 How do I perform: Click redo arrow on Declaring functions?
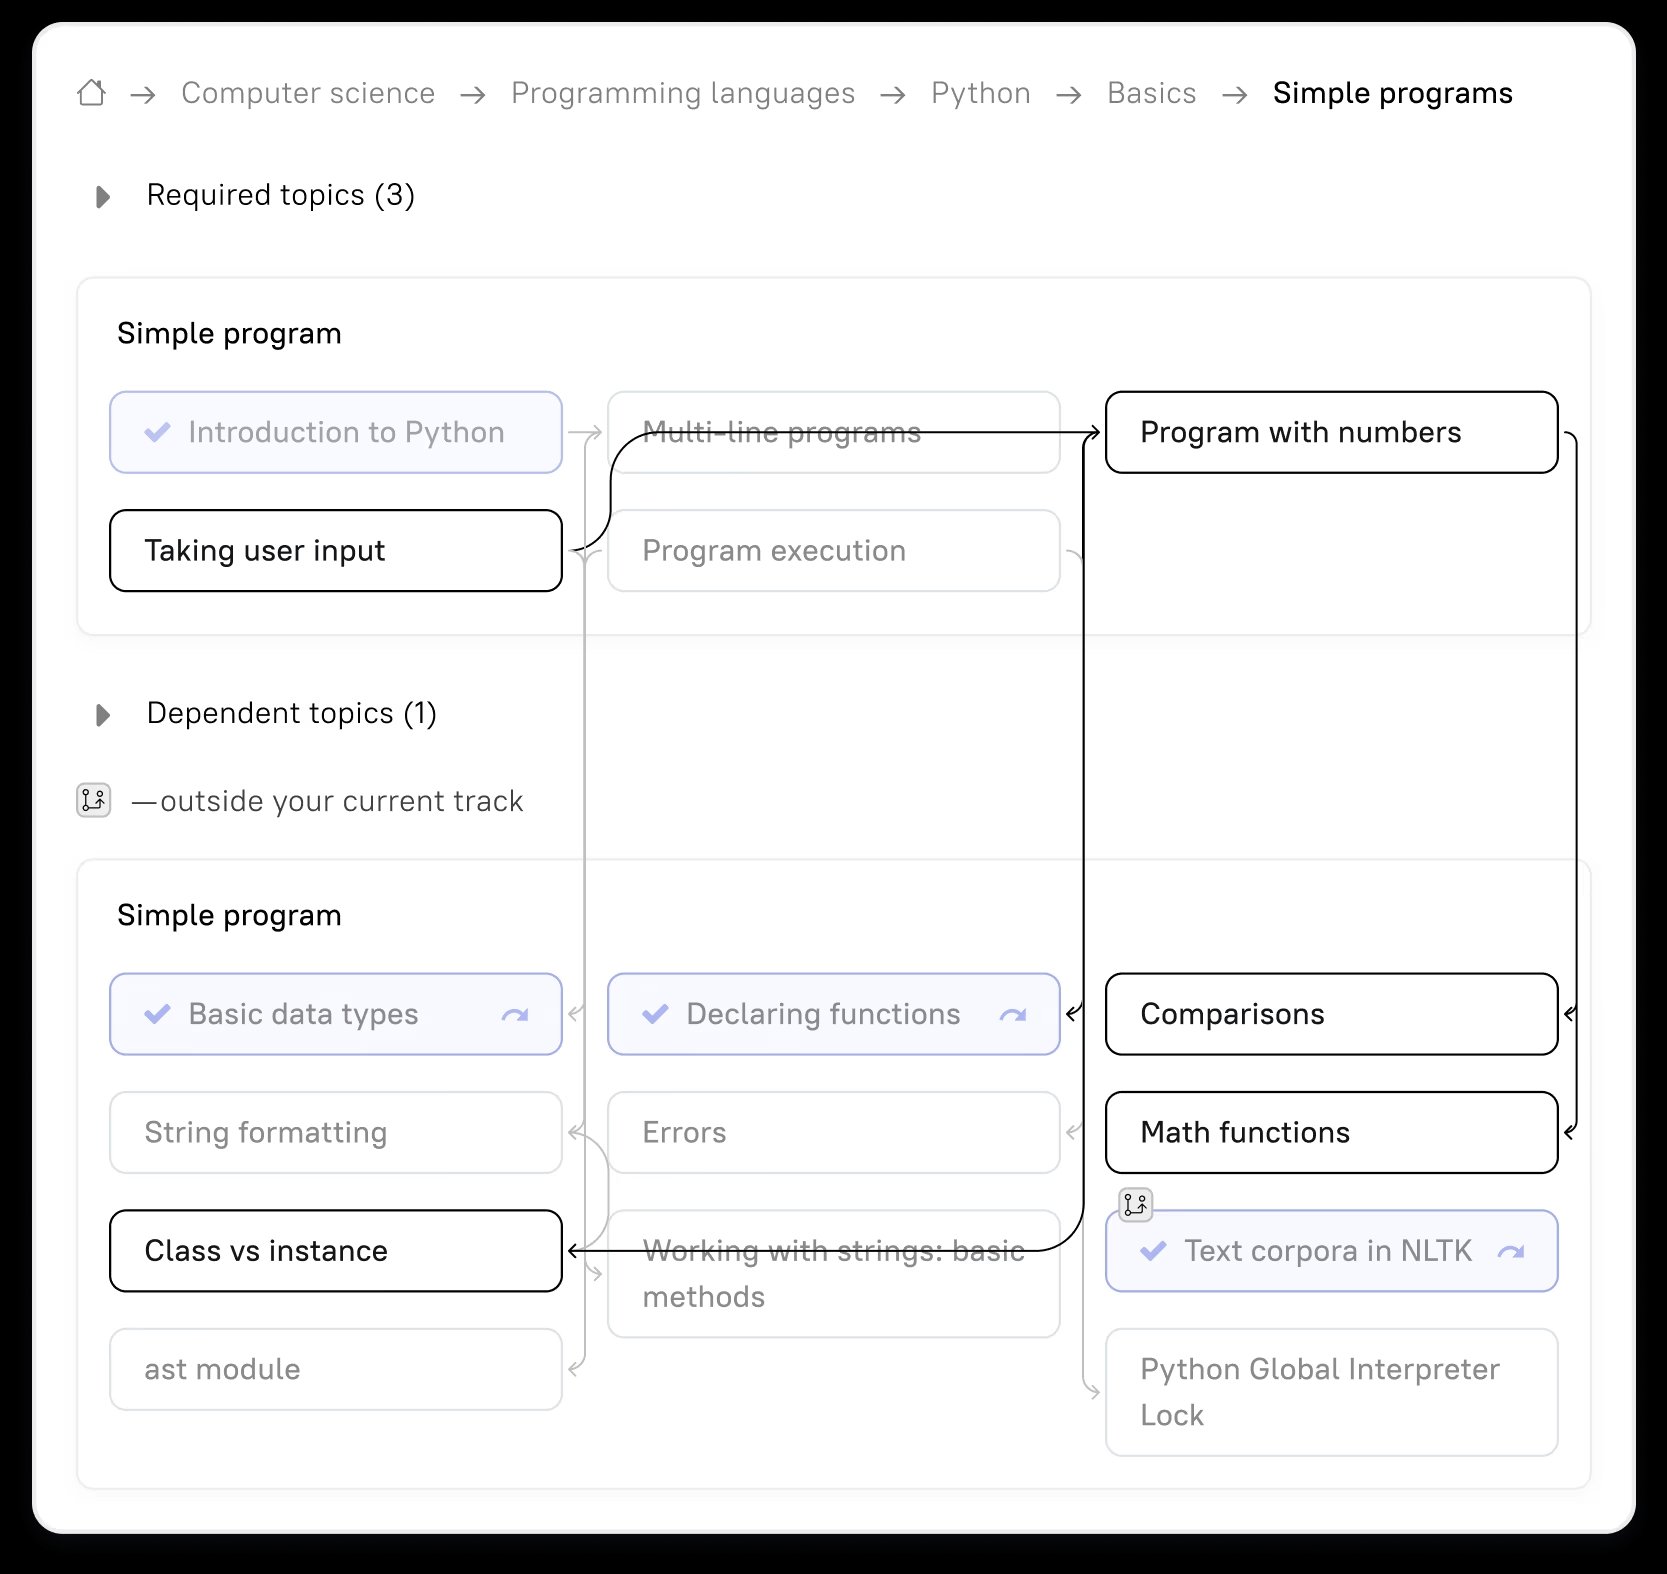tap(1013, 1015)
